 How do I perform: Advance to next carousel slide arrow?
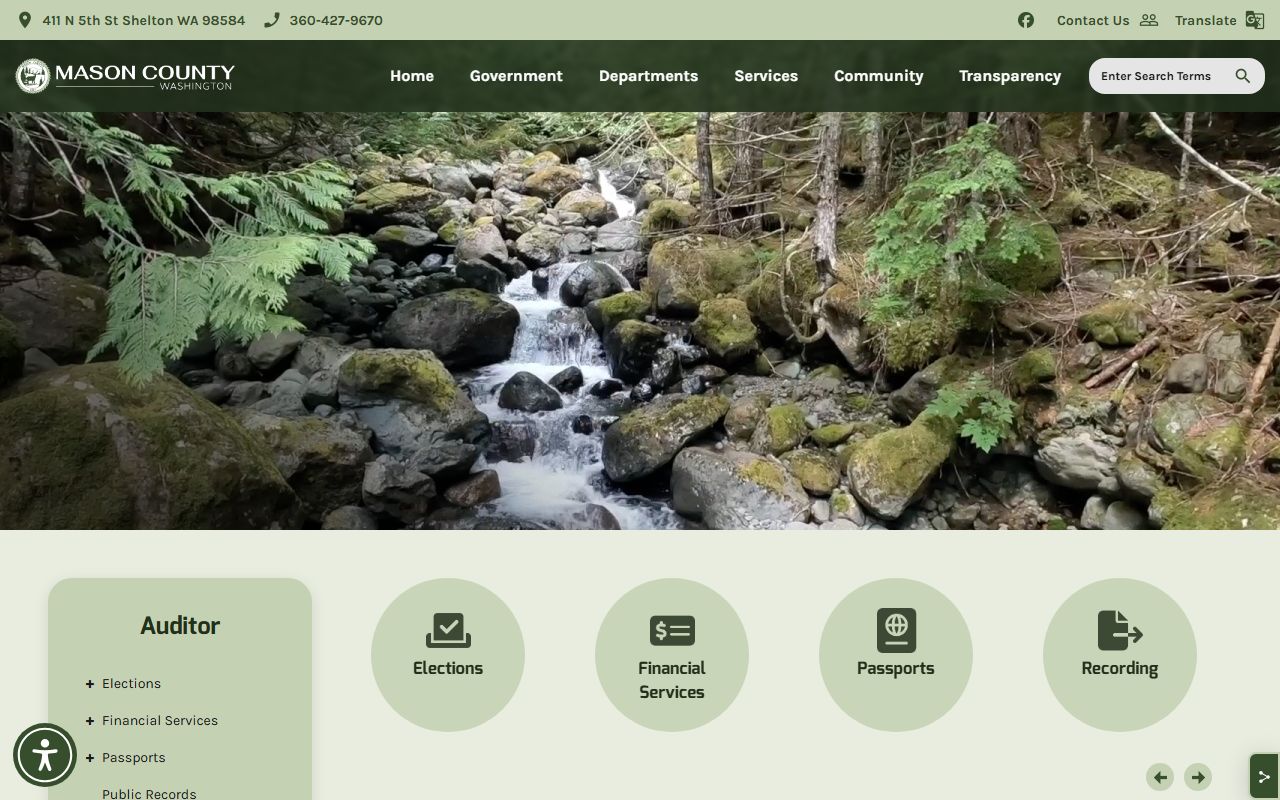tap(1198, 777)
